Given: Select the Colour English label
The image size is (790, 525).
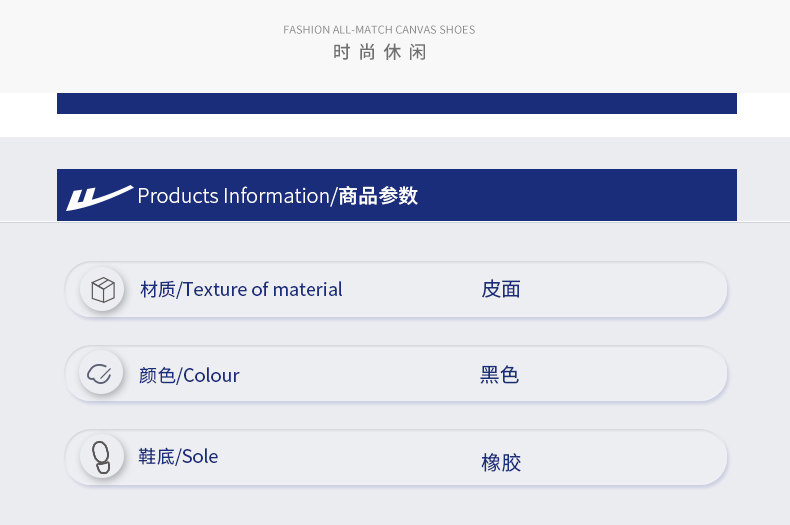Looking at the screenshot, I should click(211, 376).
